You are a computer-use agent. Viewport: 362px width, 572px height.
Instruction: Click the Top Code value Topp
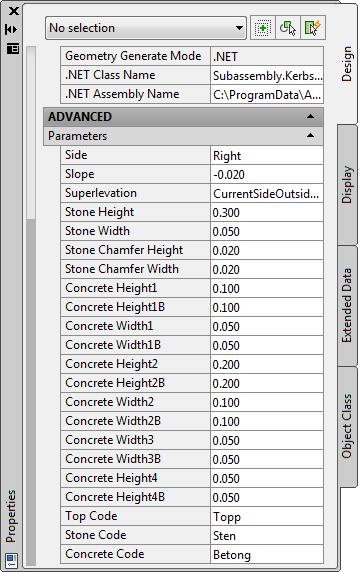point(267,517)
